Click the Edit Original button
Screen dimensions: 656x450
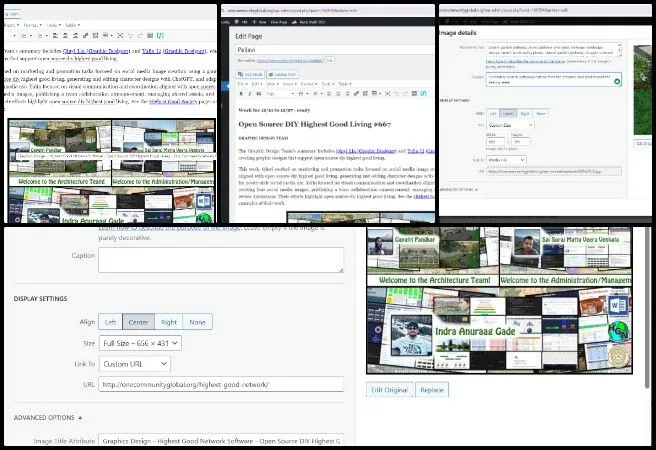point(390,390)
